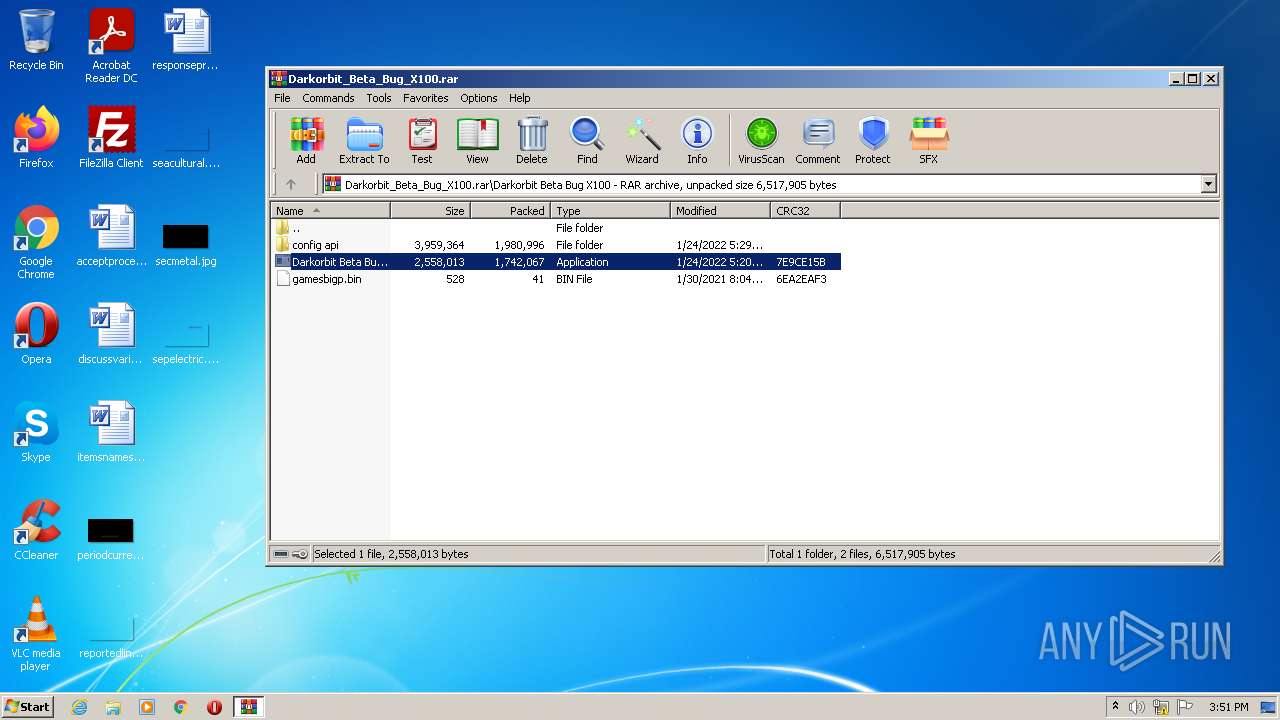Open the Commands menu
The width and height of the screenshot is (1280, 720).
point(328,98)
